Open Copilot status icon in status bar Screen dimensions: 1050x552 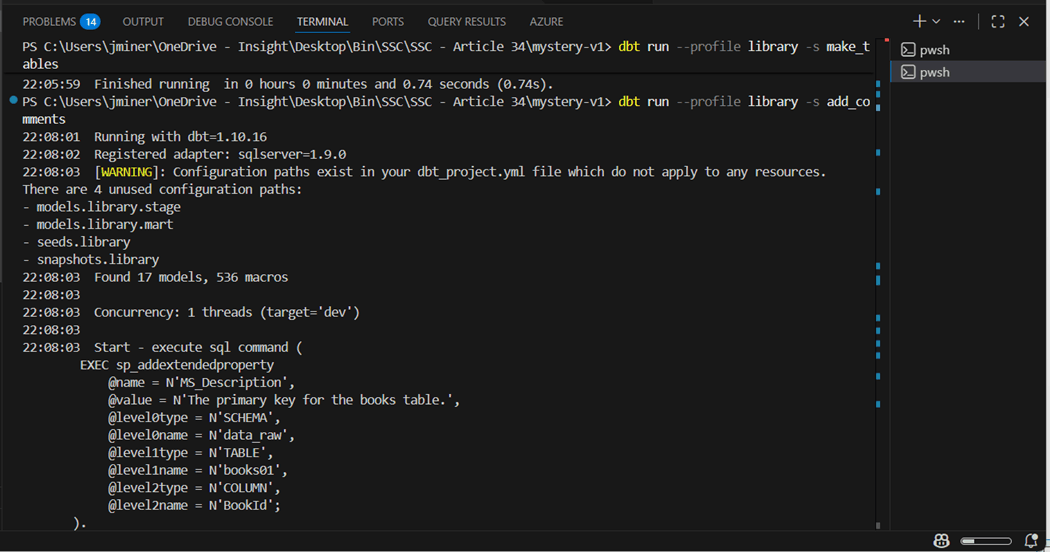[942, 541]
